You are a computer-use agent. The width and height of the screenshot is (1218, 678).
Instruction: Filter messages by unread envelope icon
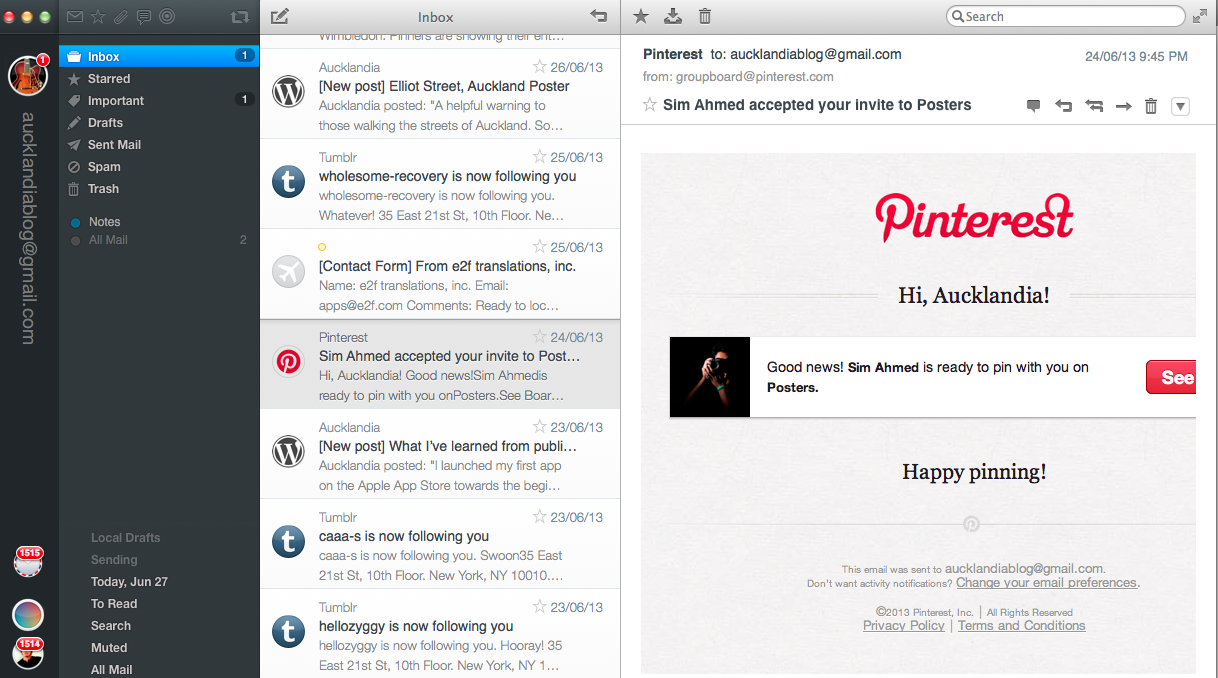tap(75, 17)
